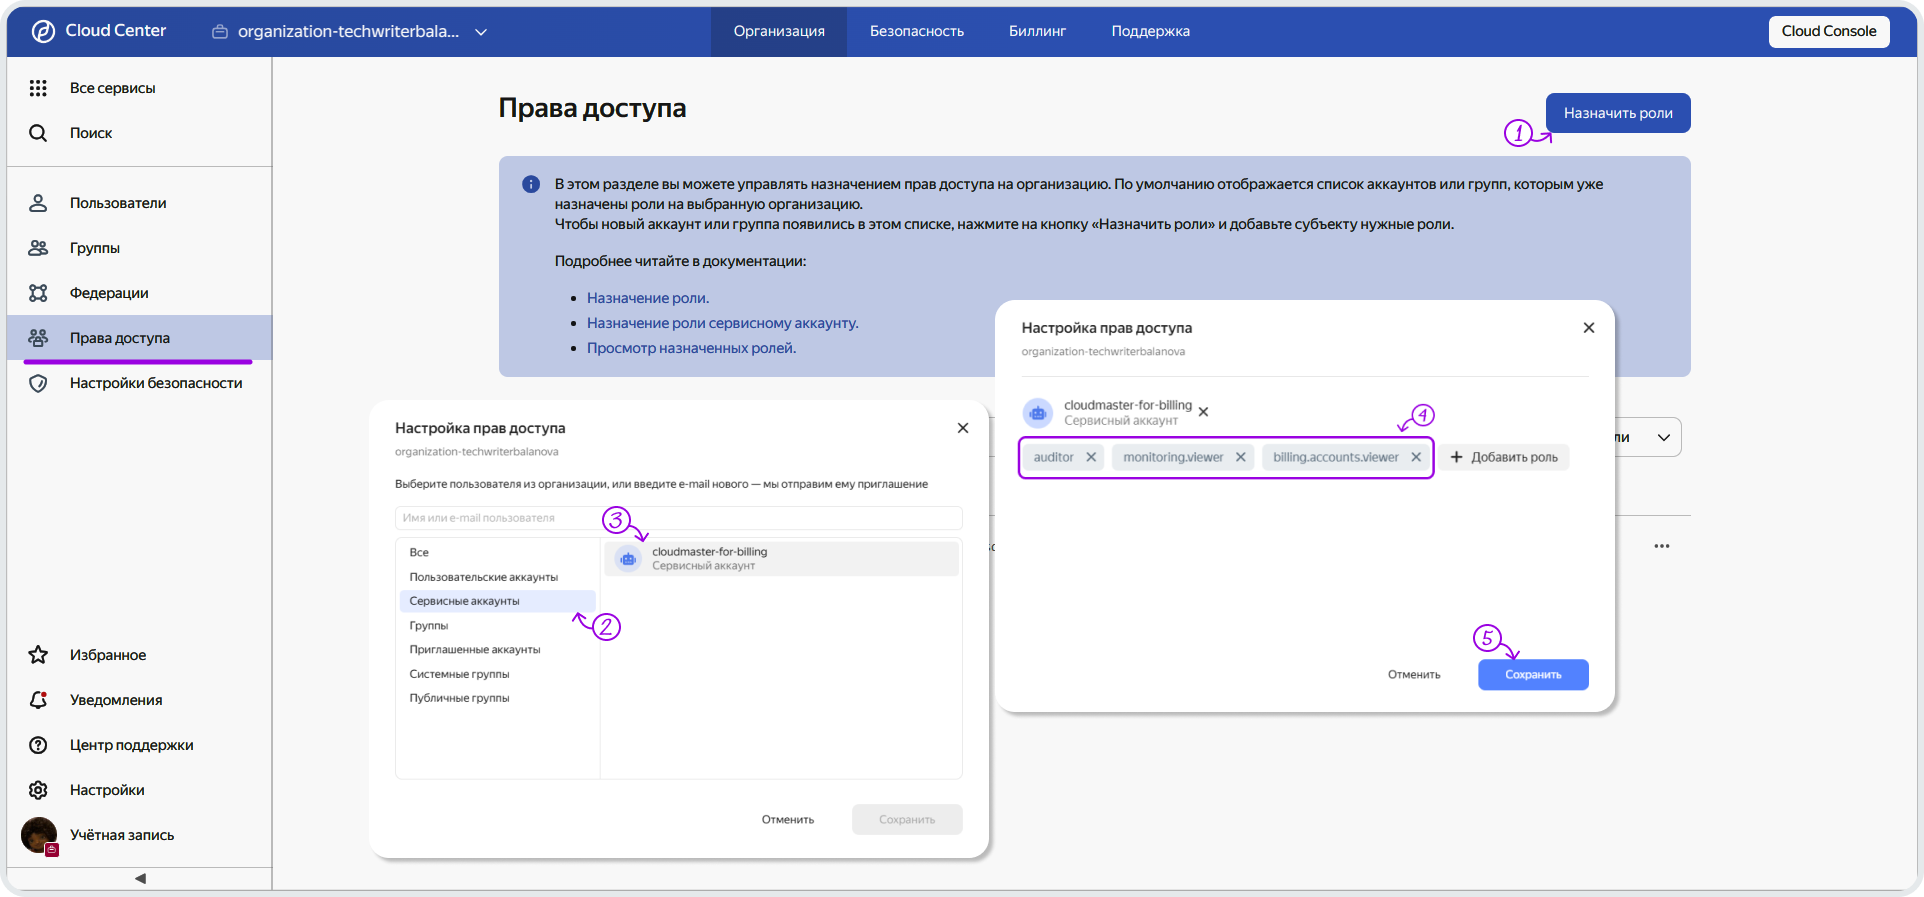The height and width of the screenshot is (897, 1924).
Task: Click Add role button
Action: 1504,457
